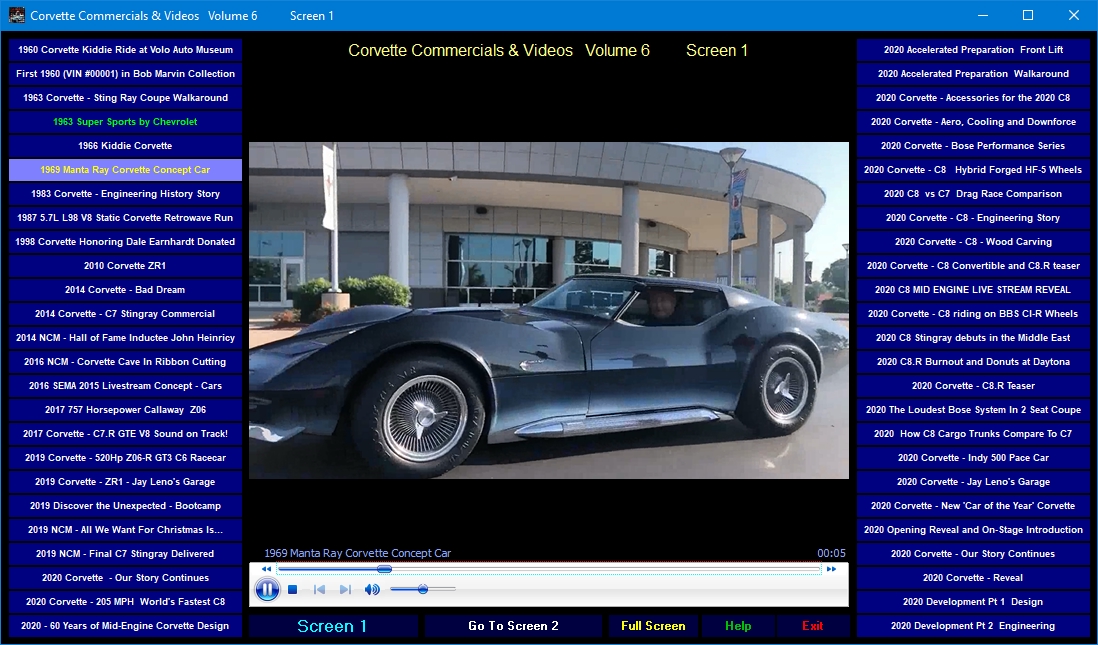Click the video display of Manta Ray car
The height and width of the screenshot is (645, 1098).
click(549, 310)
